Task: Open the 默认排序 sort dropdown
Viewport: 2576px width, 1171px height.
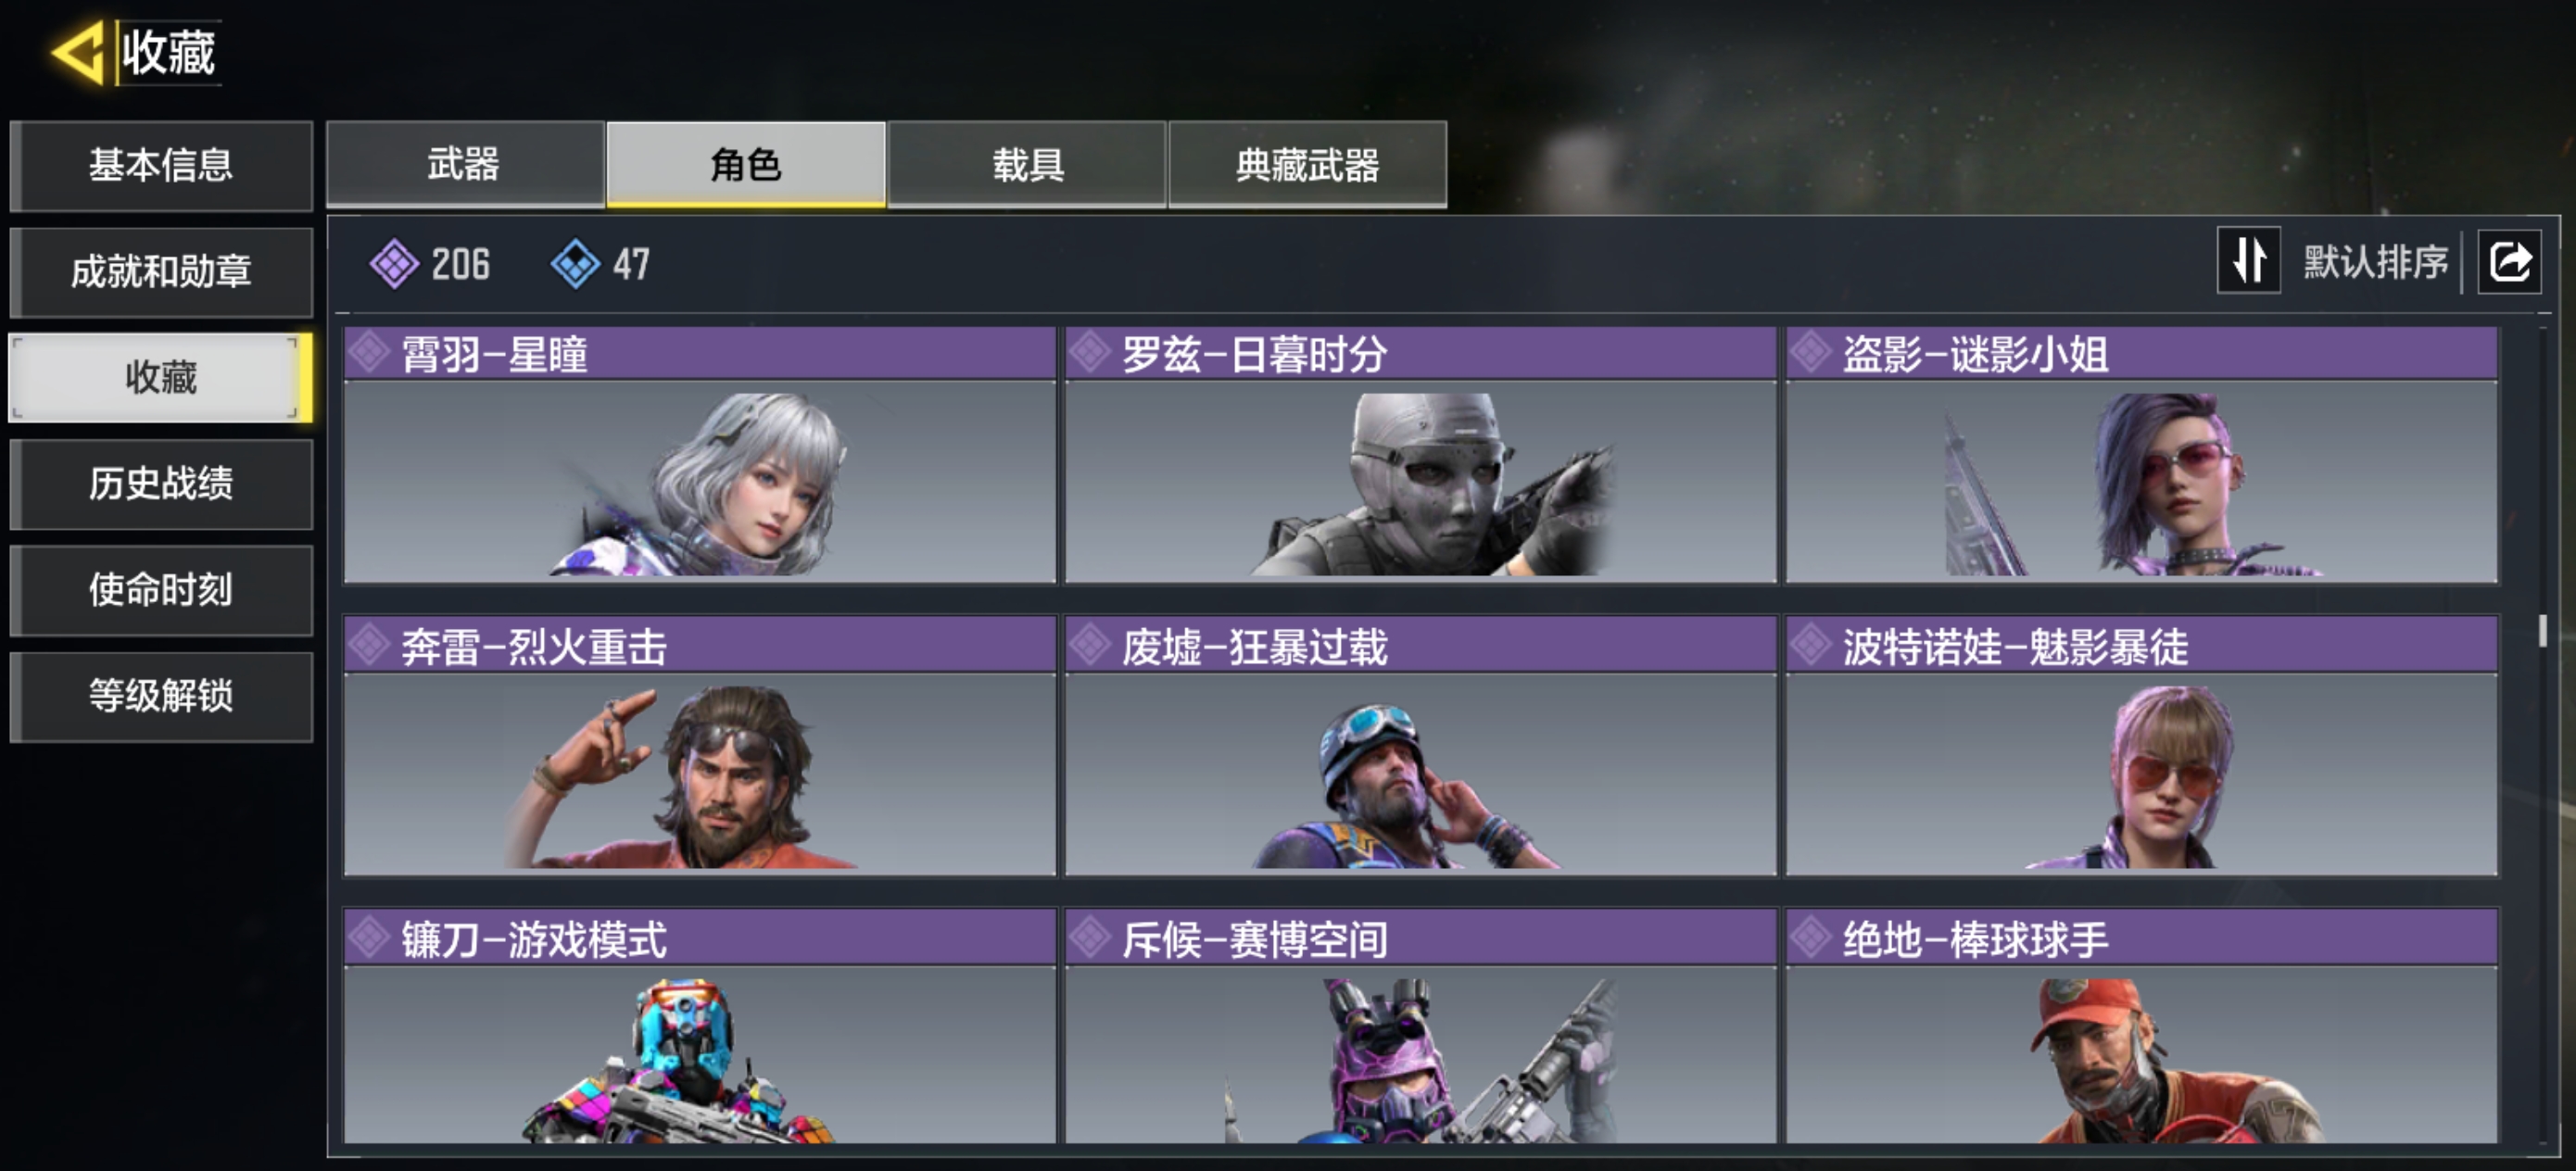Action: click(2375, 262)
